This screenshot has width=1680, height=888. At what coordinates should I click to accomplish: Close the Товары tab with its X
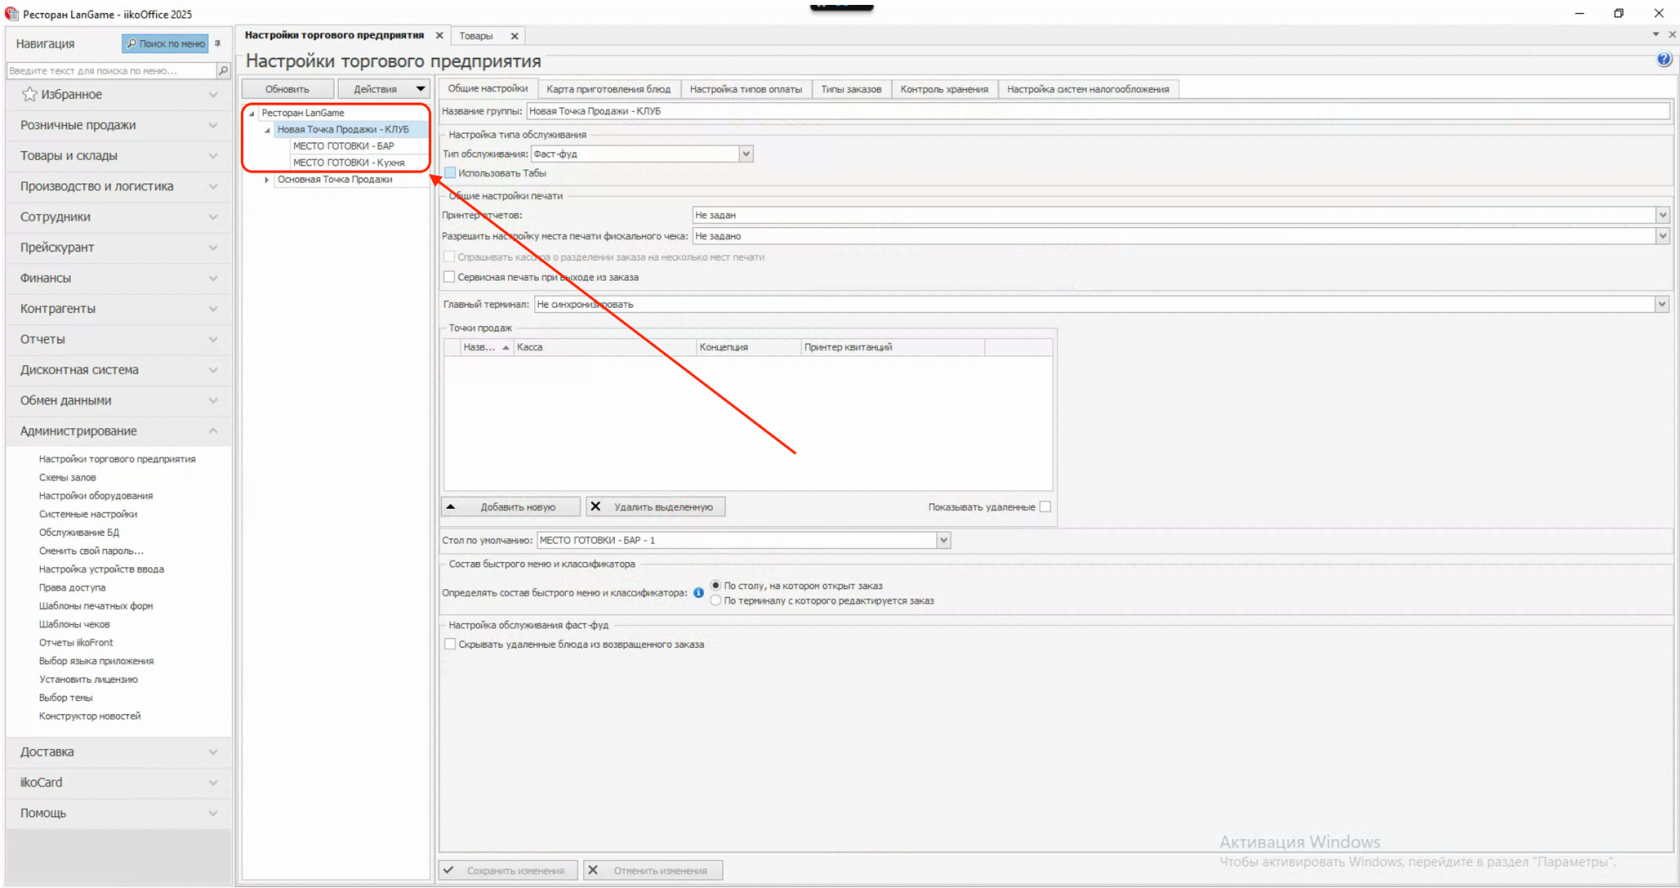(515, 36)
